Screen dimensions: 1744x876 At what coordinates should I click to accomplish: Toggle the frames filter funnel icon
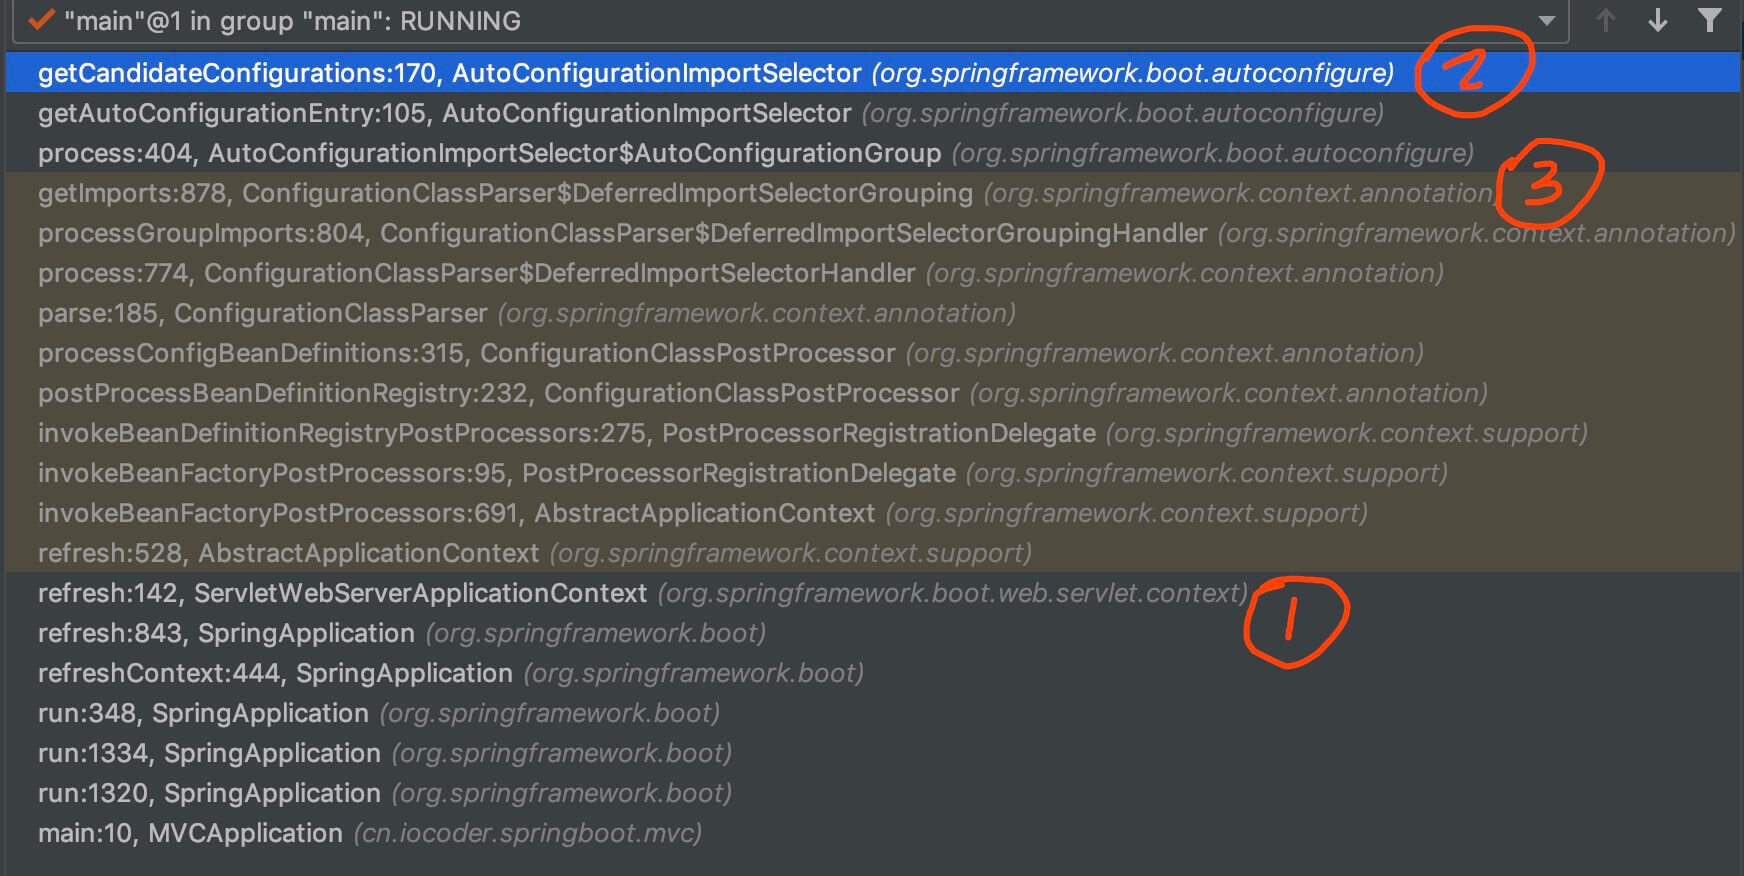coord(1710,21)
